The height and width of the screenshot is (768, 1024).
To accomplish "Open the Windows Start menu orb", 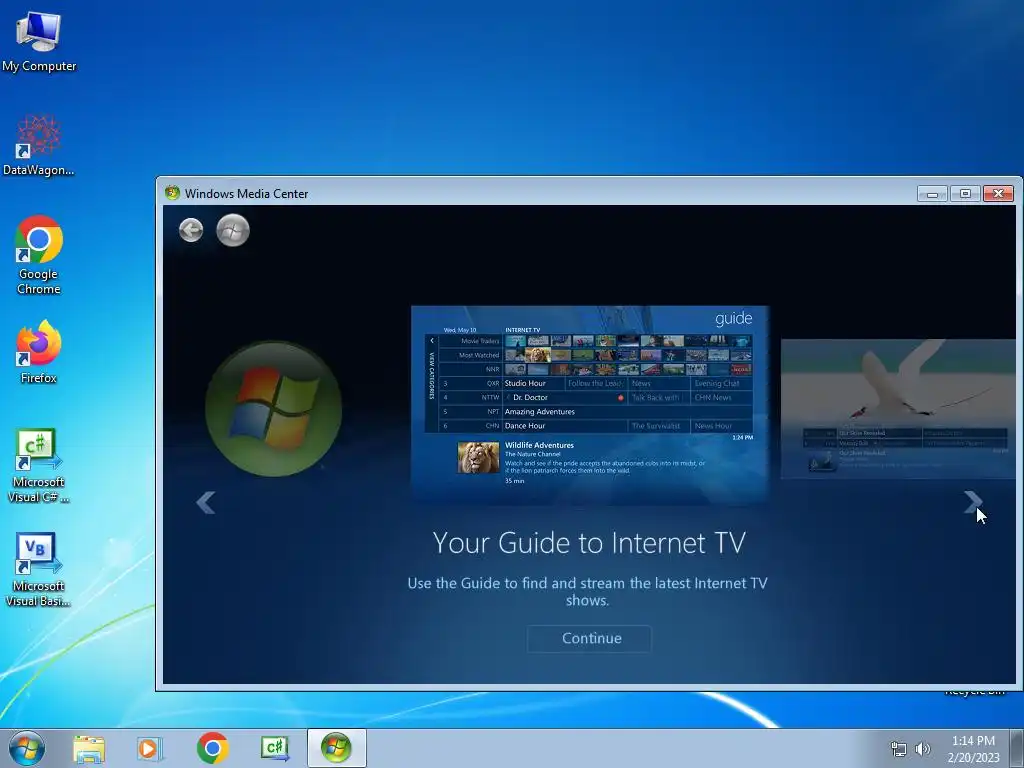I will pyautogui.click(x=27, y=748).
